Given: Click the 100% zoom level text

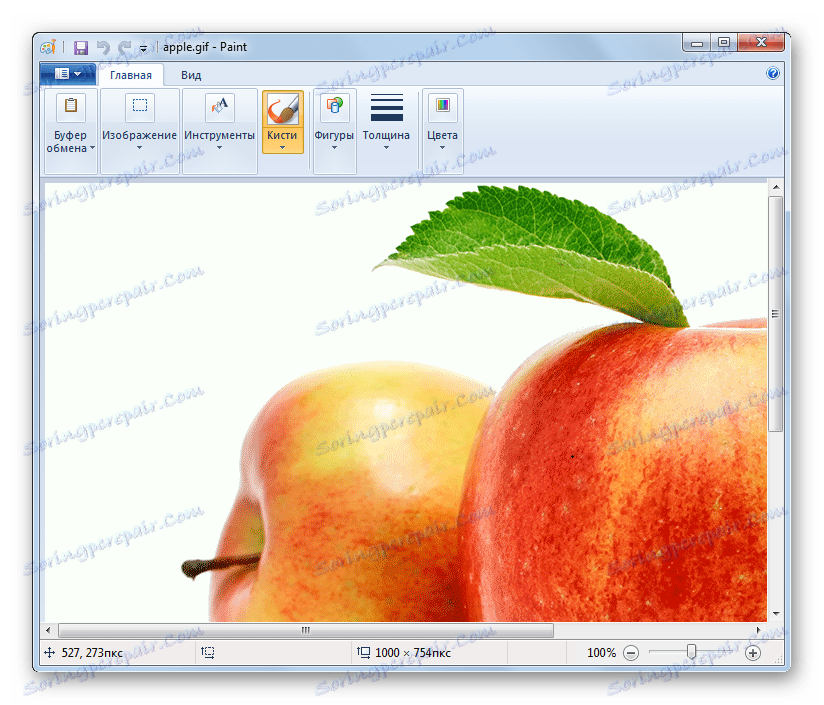Looking at the screenshot, I should (x=601, y=653).
